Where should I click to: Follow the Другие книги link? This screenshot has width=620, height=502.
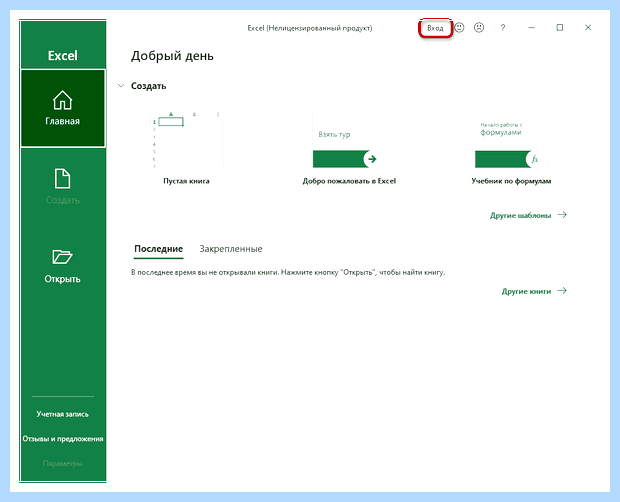coord(534,291)
